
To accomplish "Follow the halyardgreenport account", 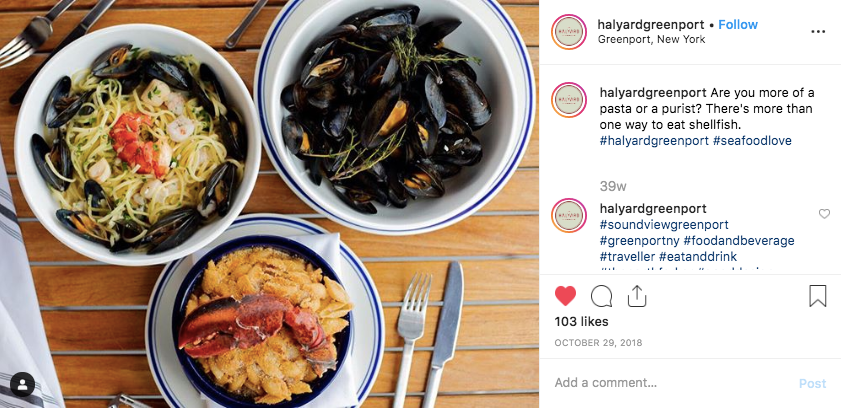I will pos(738,25).
